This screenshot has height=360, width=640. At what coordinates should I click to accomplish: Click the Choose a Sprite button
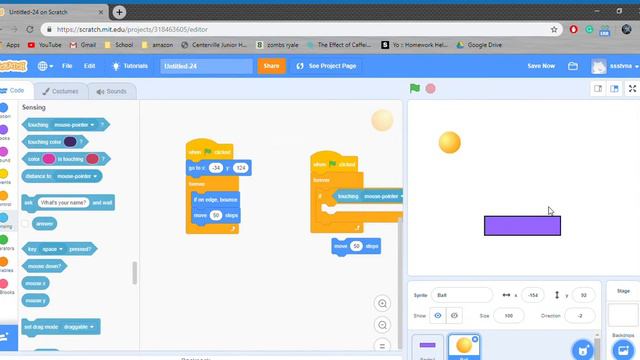(583, 350)
